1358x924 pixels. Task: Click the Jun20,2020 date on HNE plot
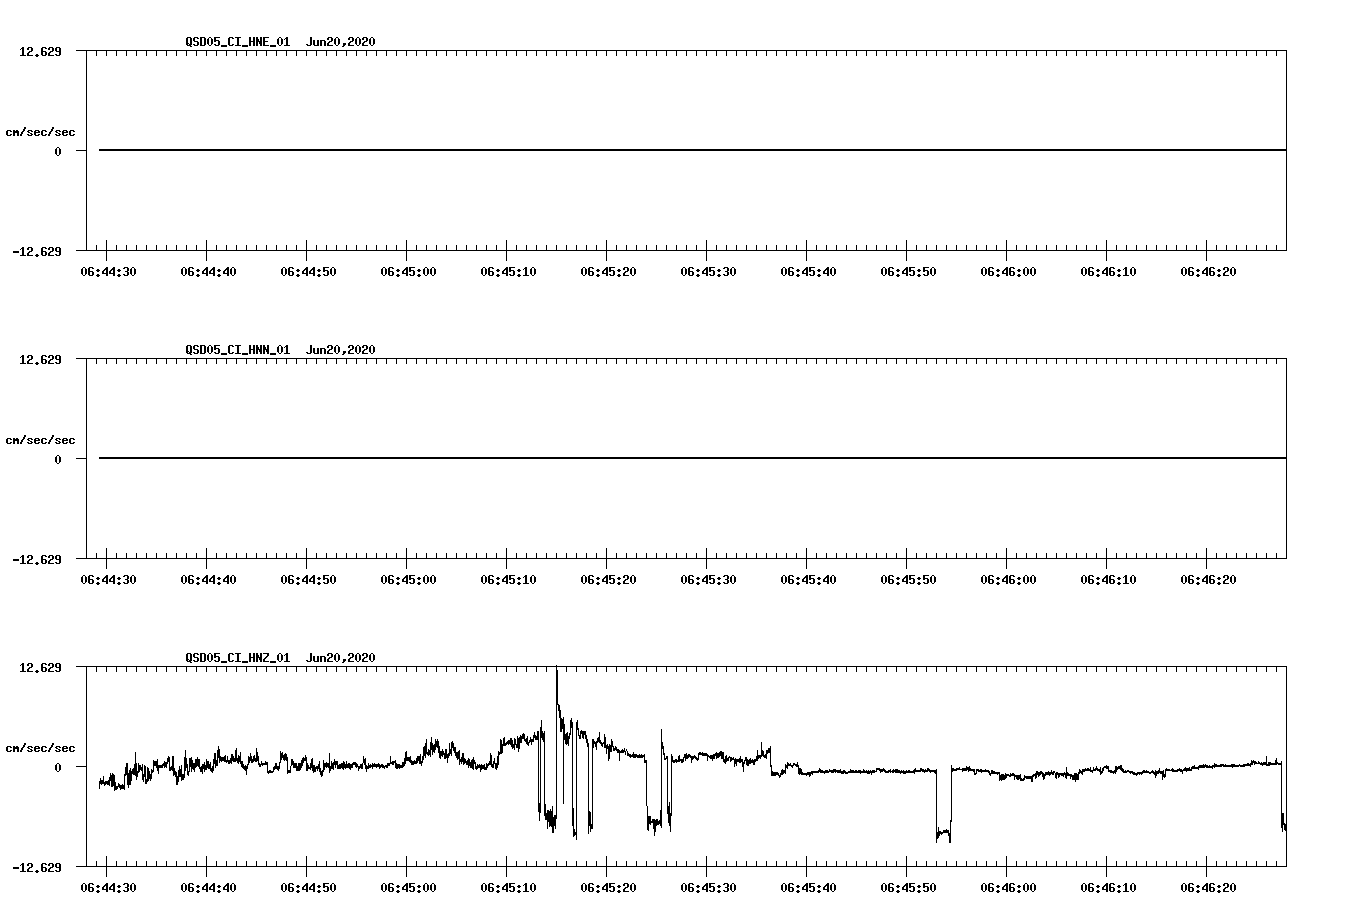coord(341,42)
